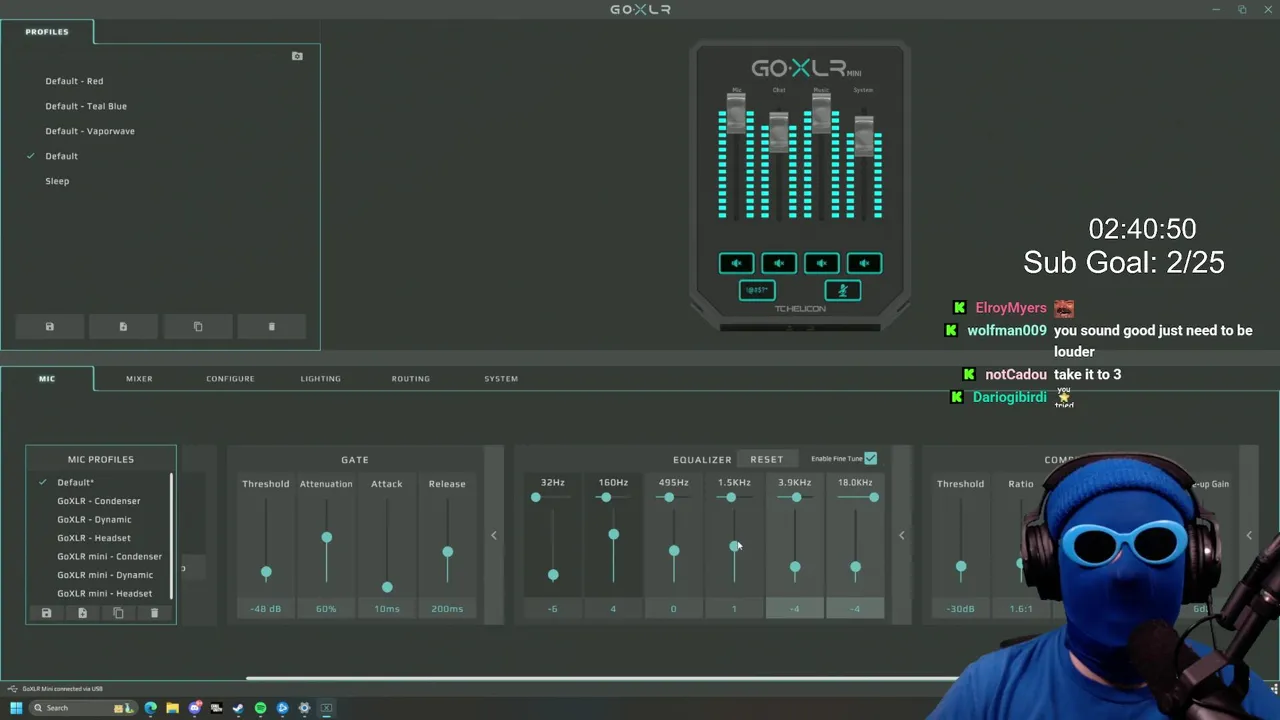
Task: Open the Routing tab
Action: pyautogui.click(x=410, y=379)
